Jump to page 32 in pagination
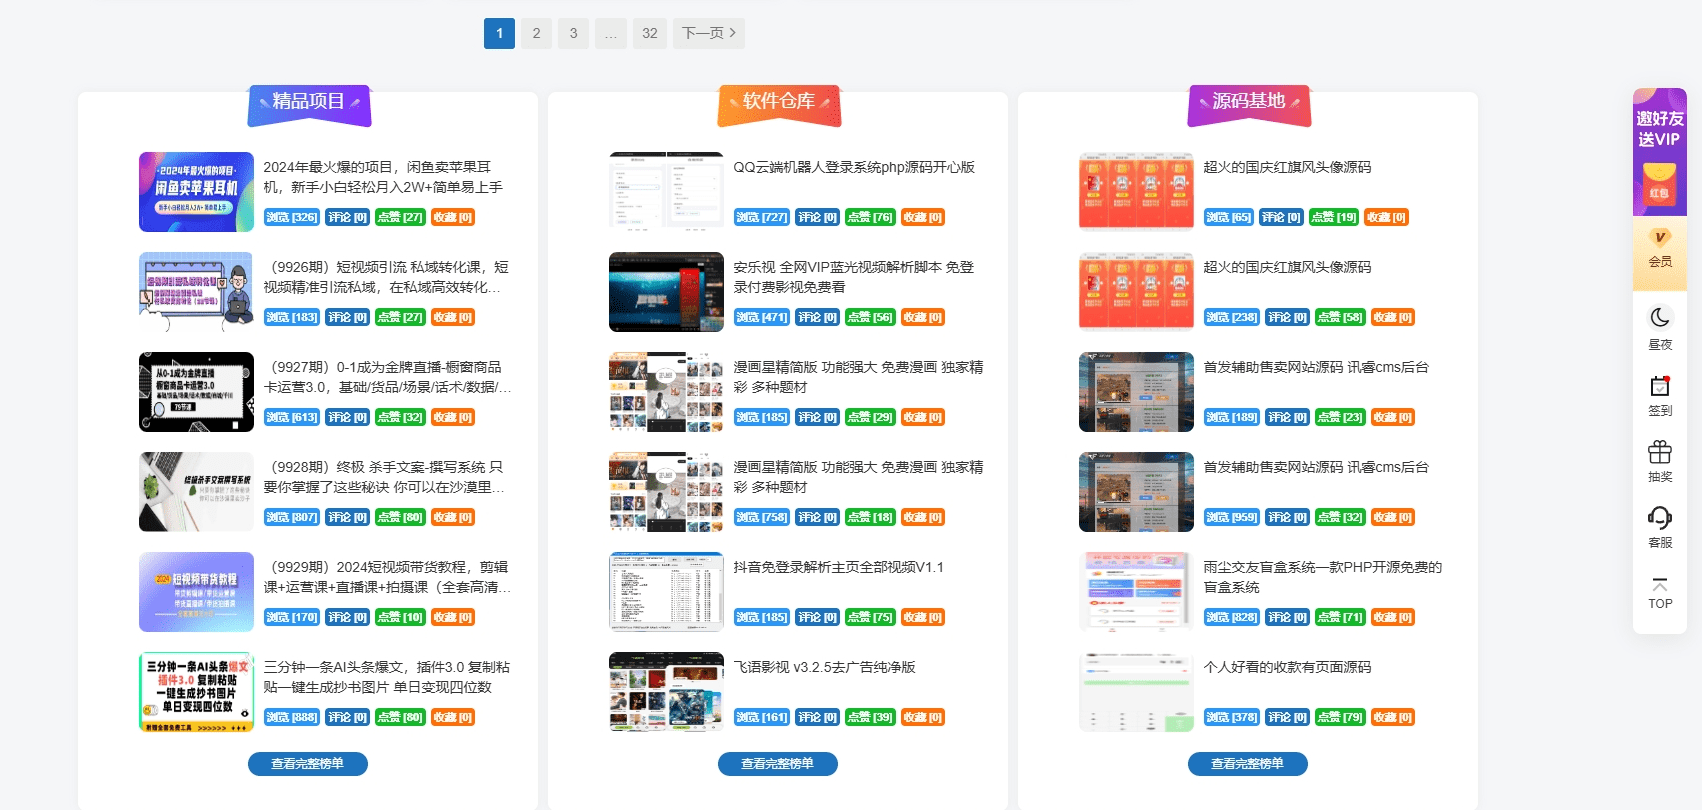The height and width of the screenshot is (810, 1702). point(649,33)
